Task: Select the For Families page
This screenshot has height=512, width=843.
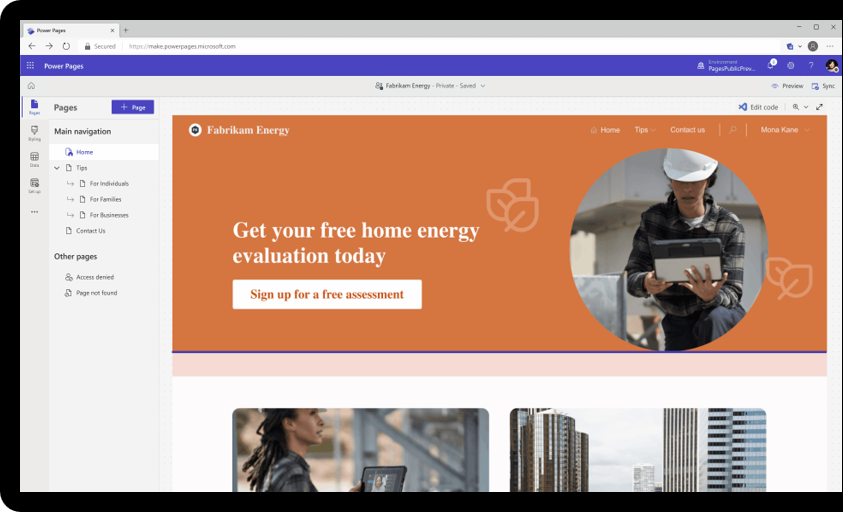Action: (105, 199)
